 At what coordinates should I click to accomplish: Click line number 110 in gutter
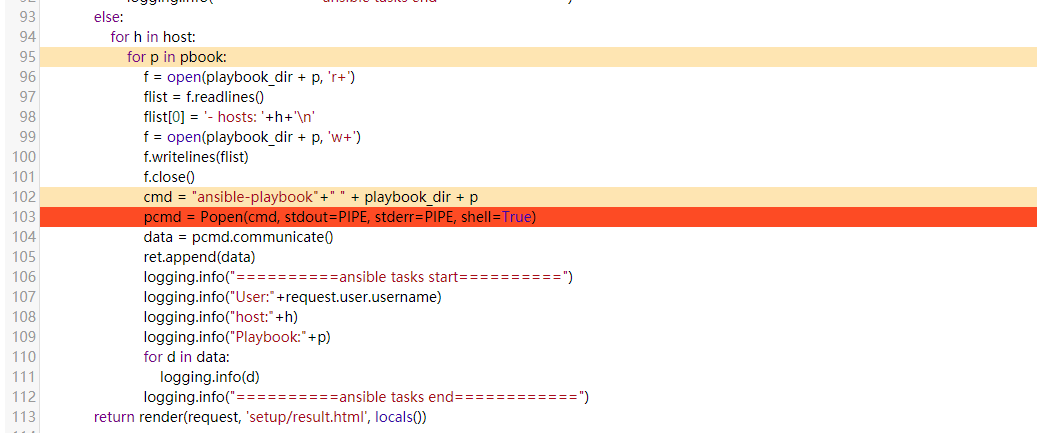(24, 356)
